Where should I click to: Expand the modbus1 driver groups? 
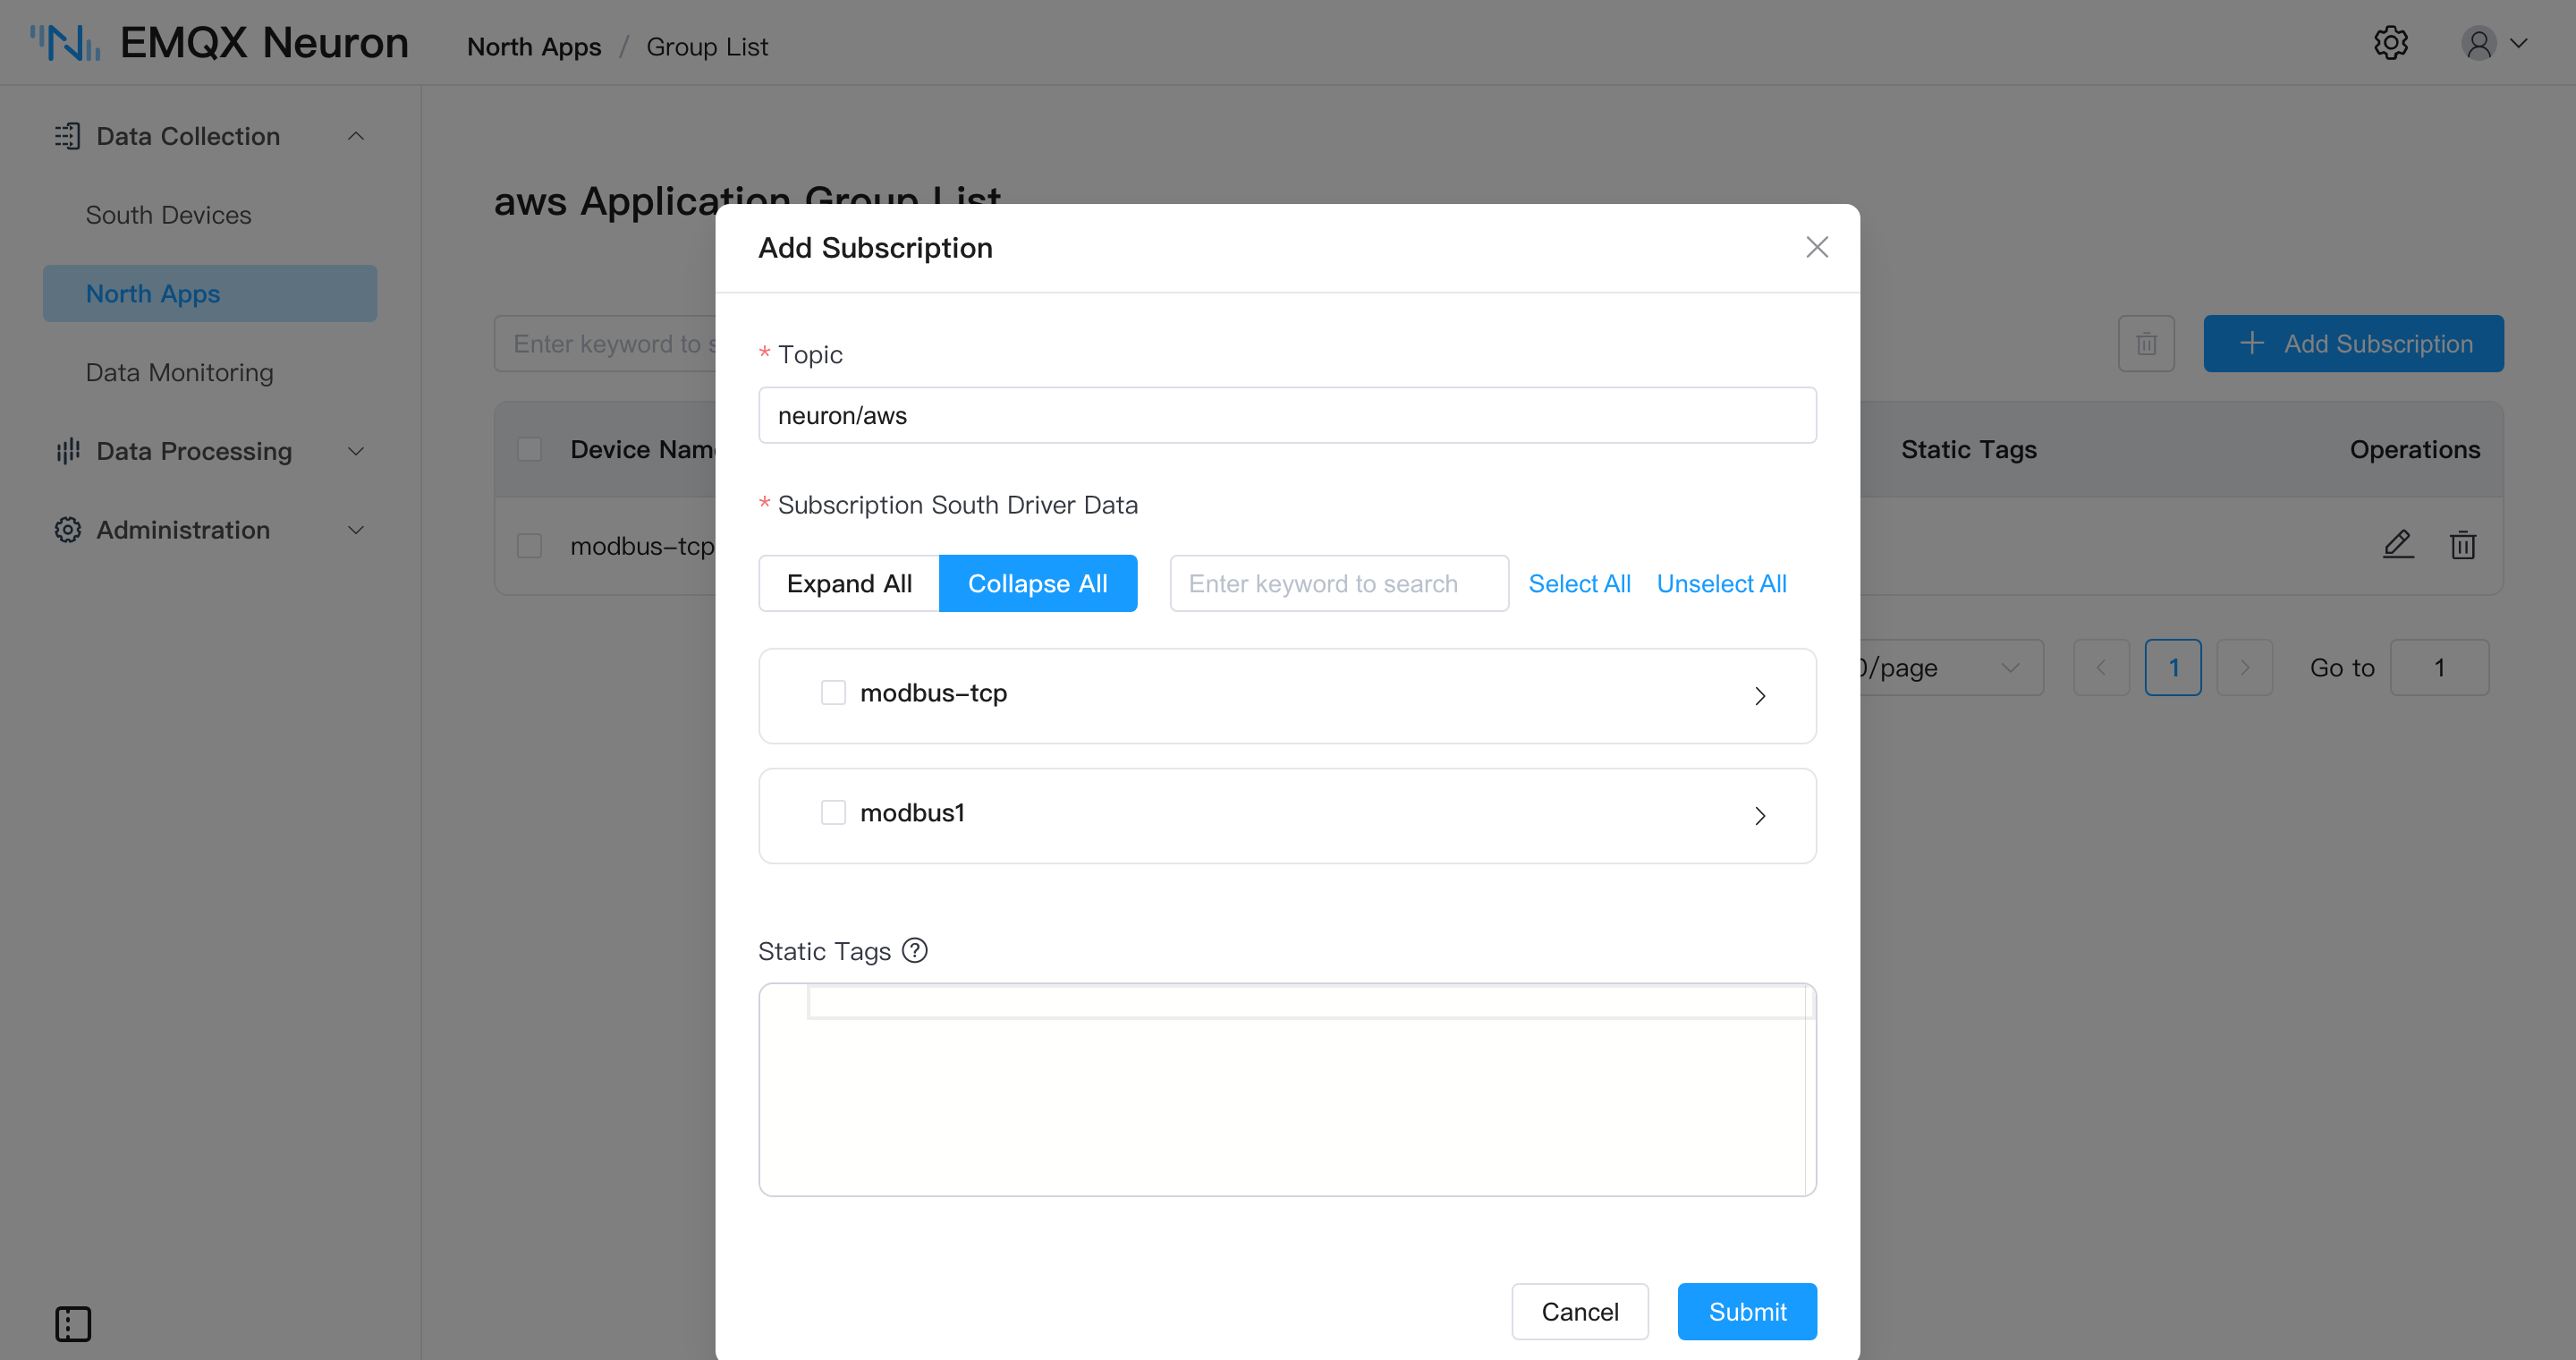pos(1760,816)
